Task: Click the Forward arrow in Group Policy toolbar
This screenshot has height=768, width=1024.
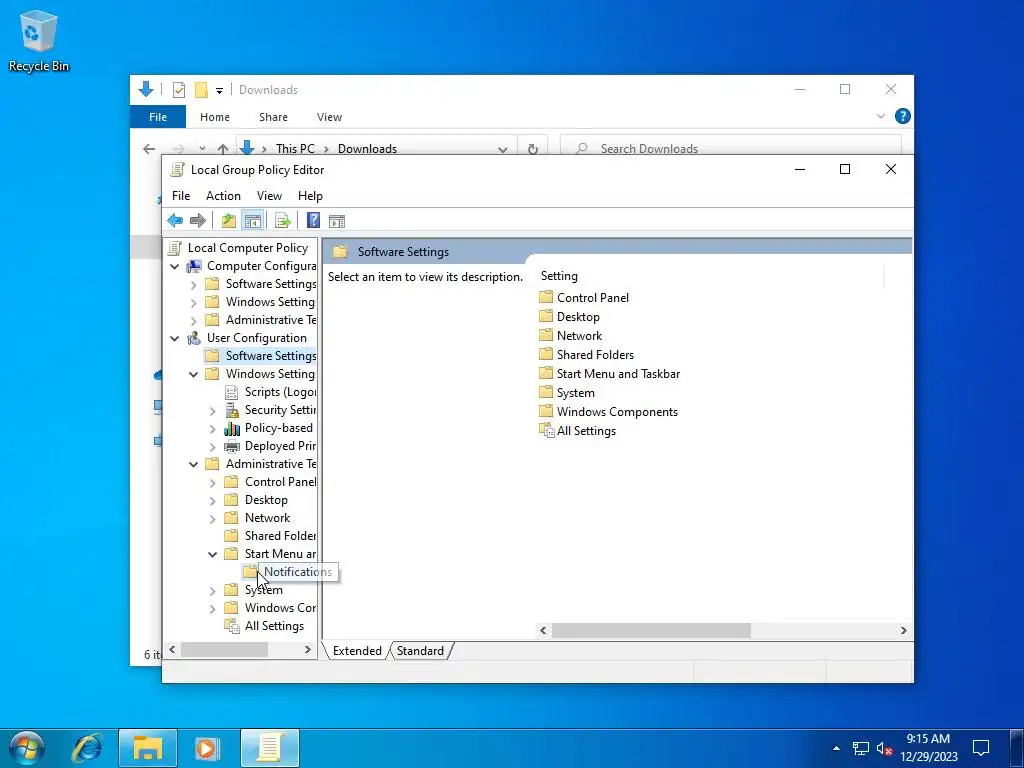Action: point(198,221)
